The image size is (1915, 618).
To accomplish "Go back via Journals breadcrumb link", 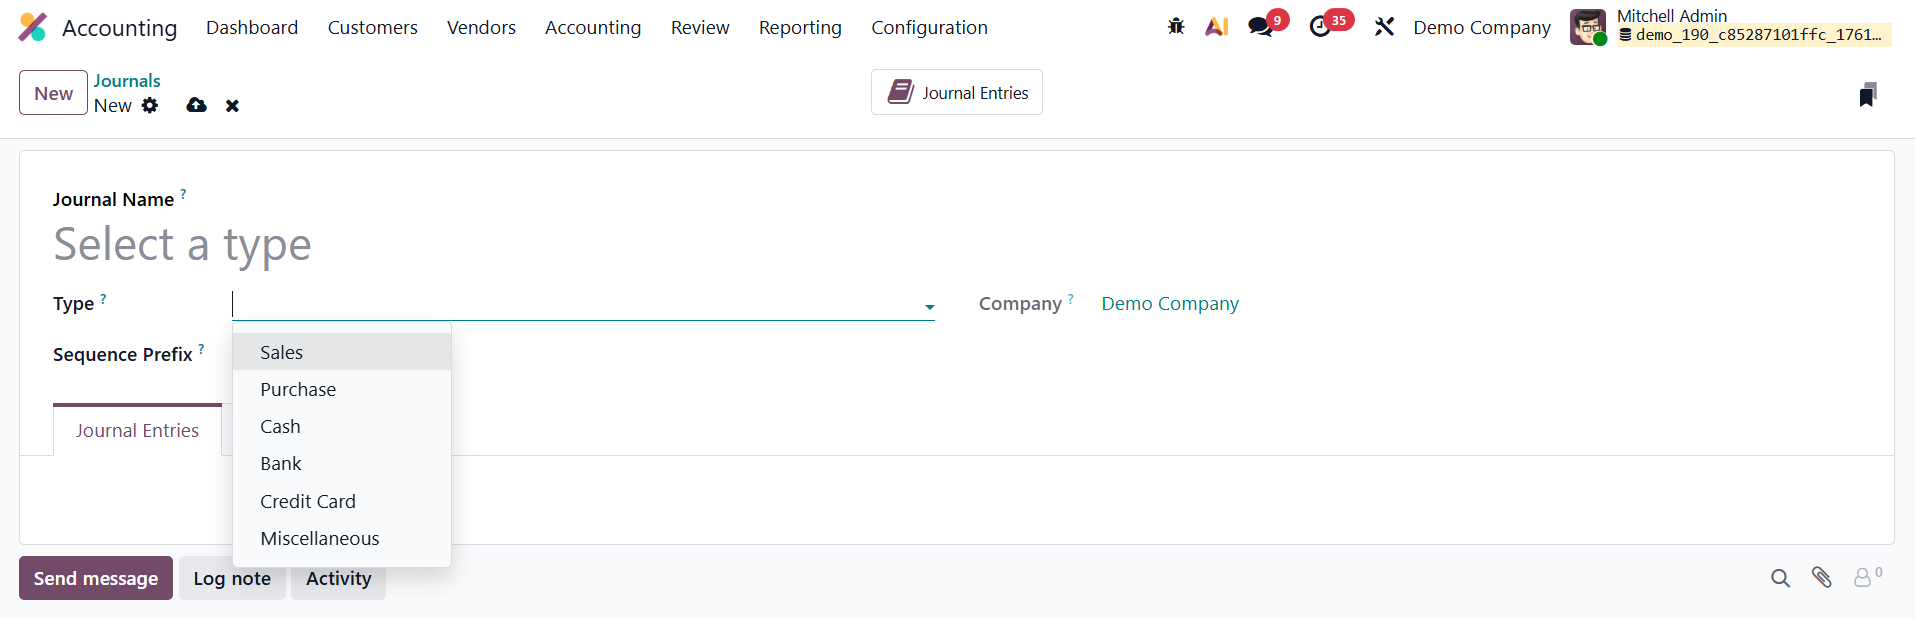I will click(127, 80).
